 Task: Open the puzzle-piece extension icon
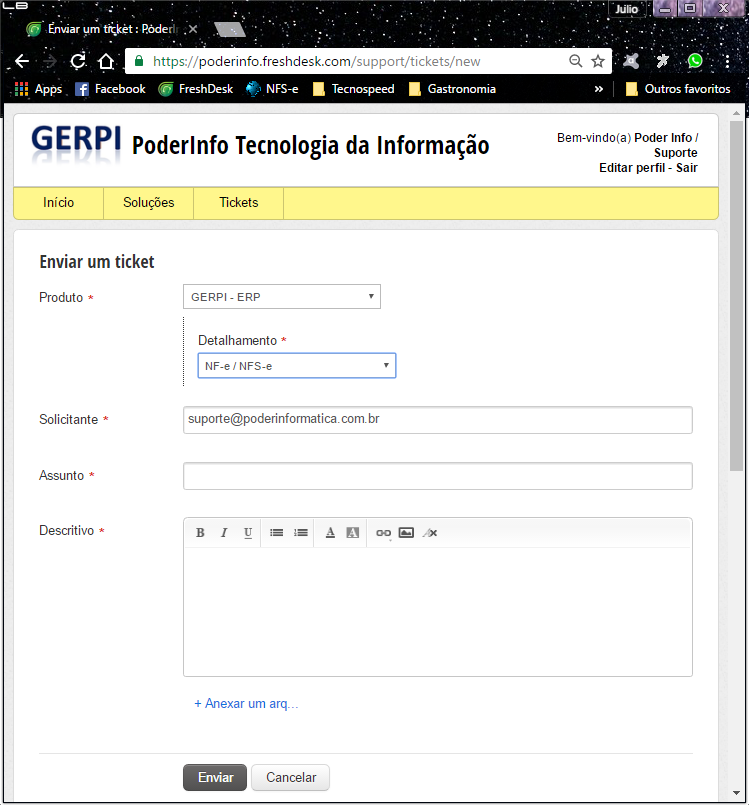click(x=663, y=61)
